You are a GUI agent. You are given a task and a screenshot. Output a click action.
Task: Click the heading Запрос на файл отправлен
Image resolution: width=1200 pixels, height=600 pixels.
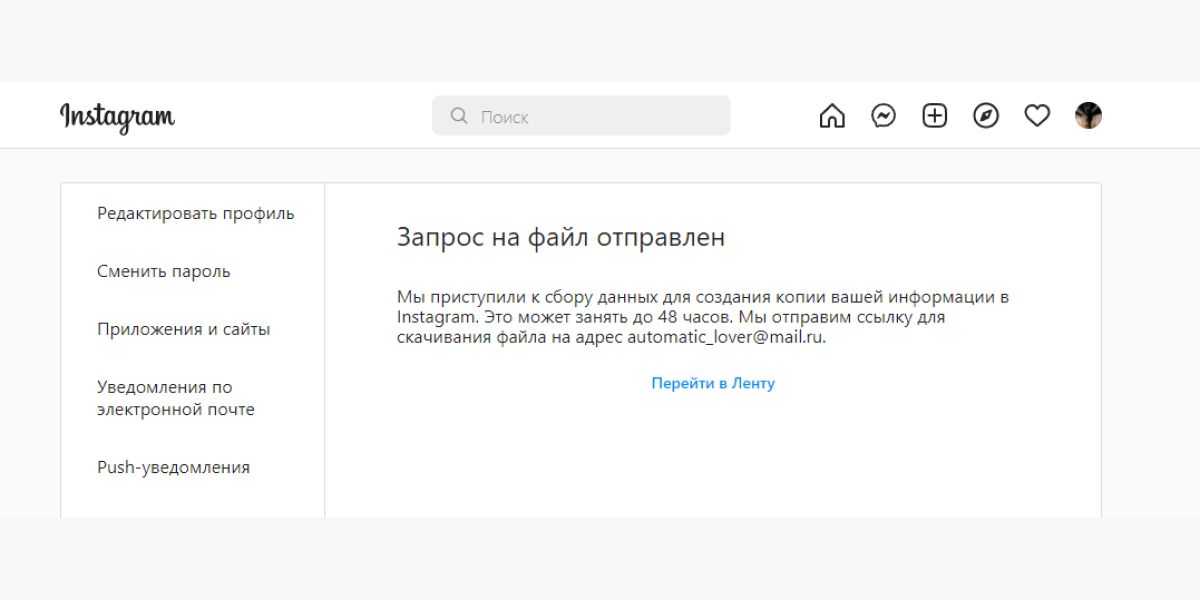(x=561, y=237)
